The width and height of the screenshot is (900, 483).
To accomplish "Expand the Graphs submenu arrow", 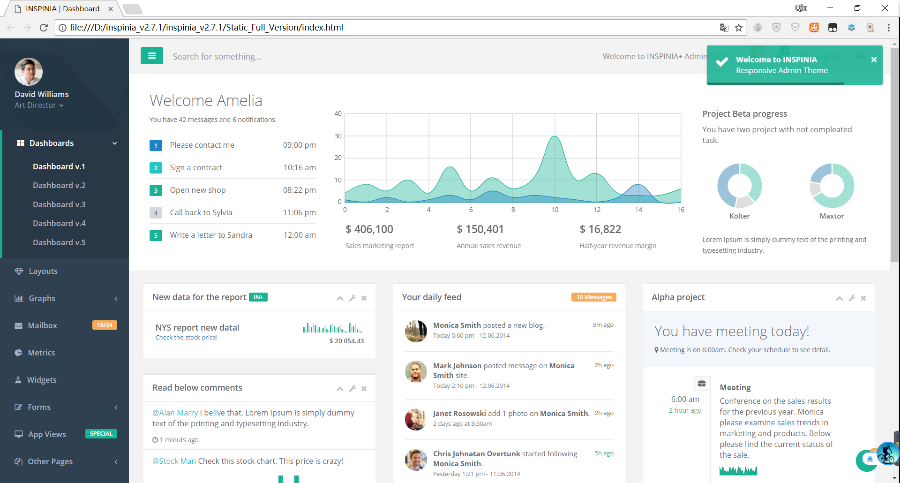I will pos(116,299).
